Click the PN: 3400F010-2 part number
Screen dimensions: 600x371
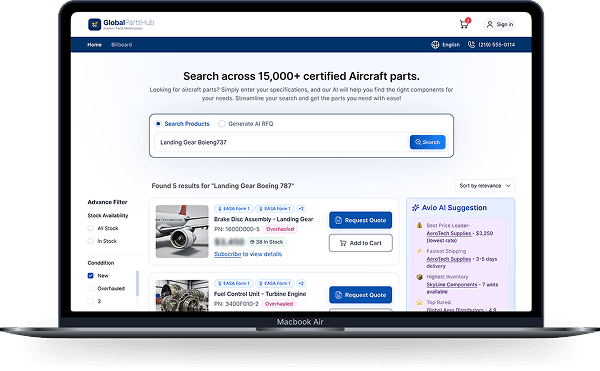coord(236,304)
